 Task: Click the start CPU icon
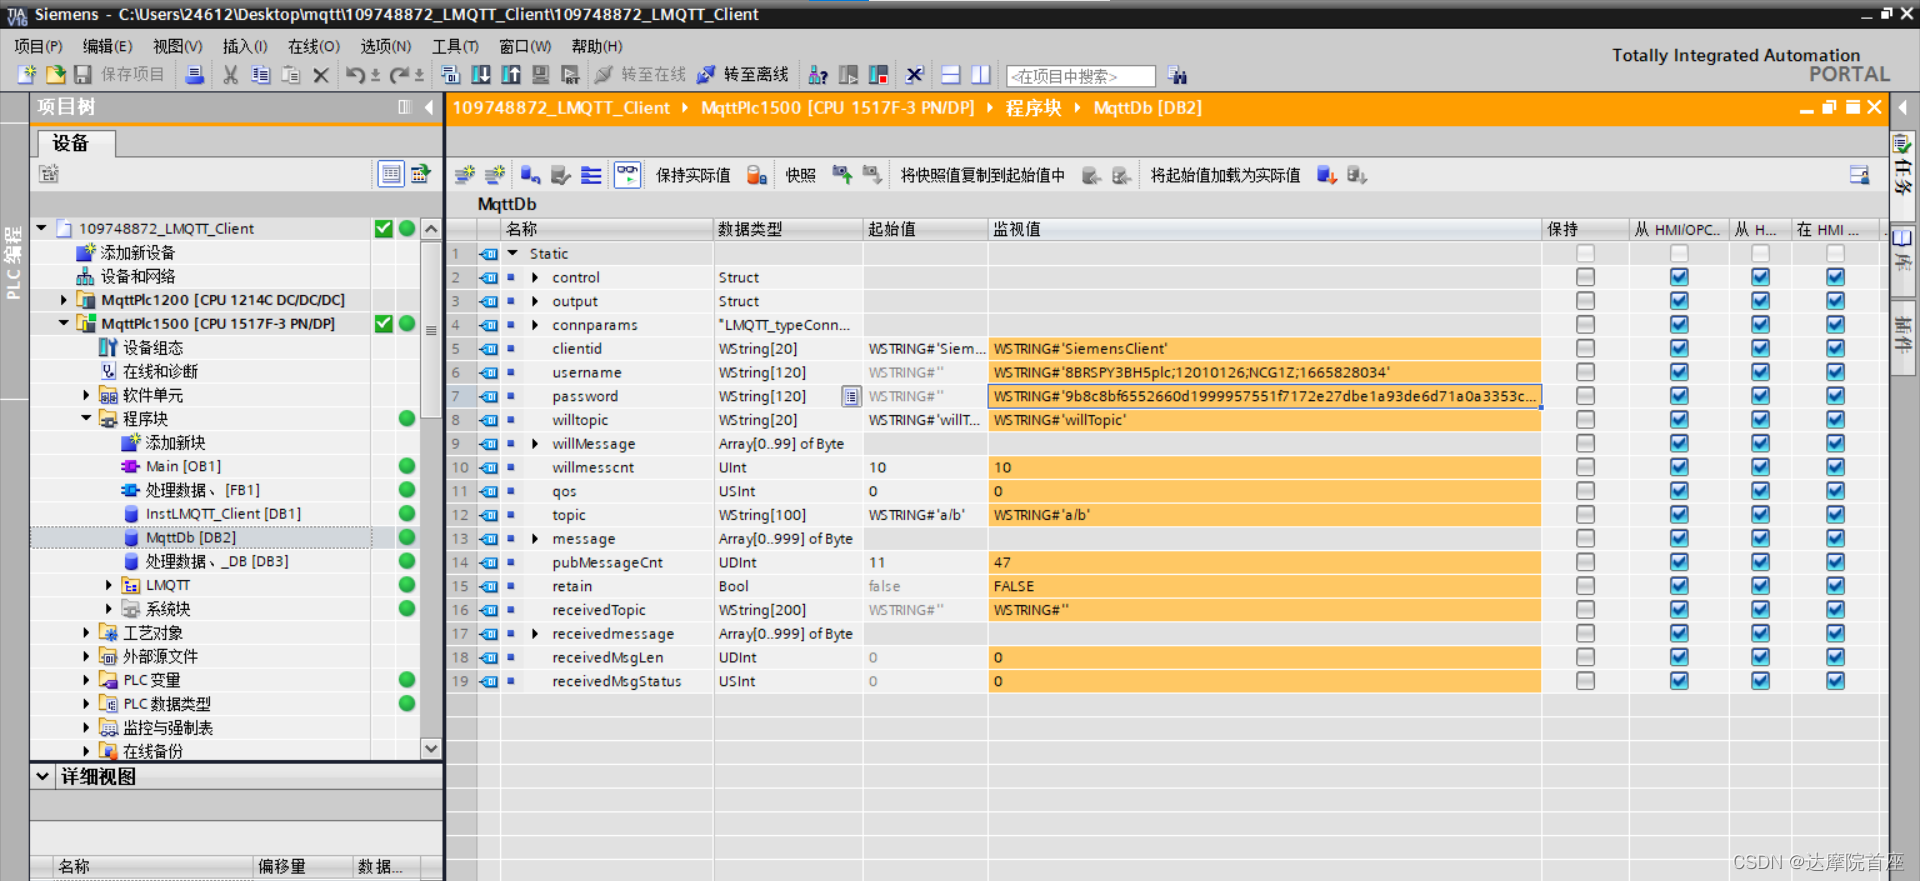[x=849, y=75]
